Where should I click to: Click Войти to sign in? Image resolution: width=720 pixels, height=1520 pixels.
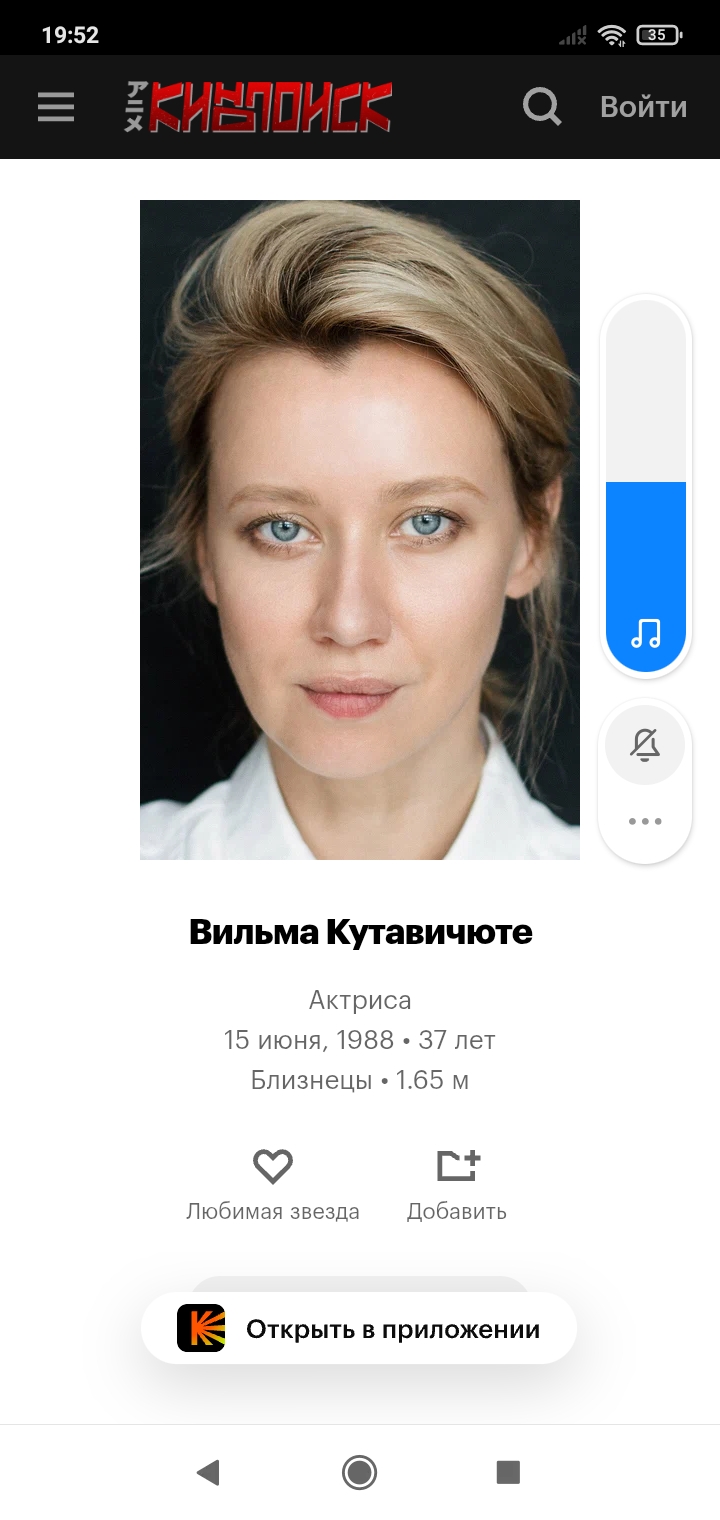643,107
